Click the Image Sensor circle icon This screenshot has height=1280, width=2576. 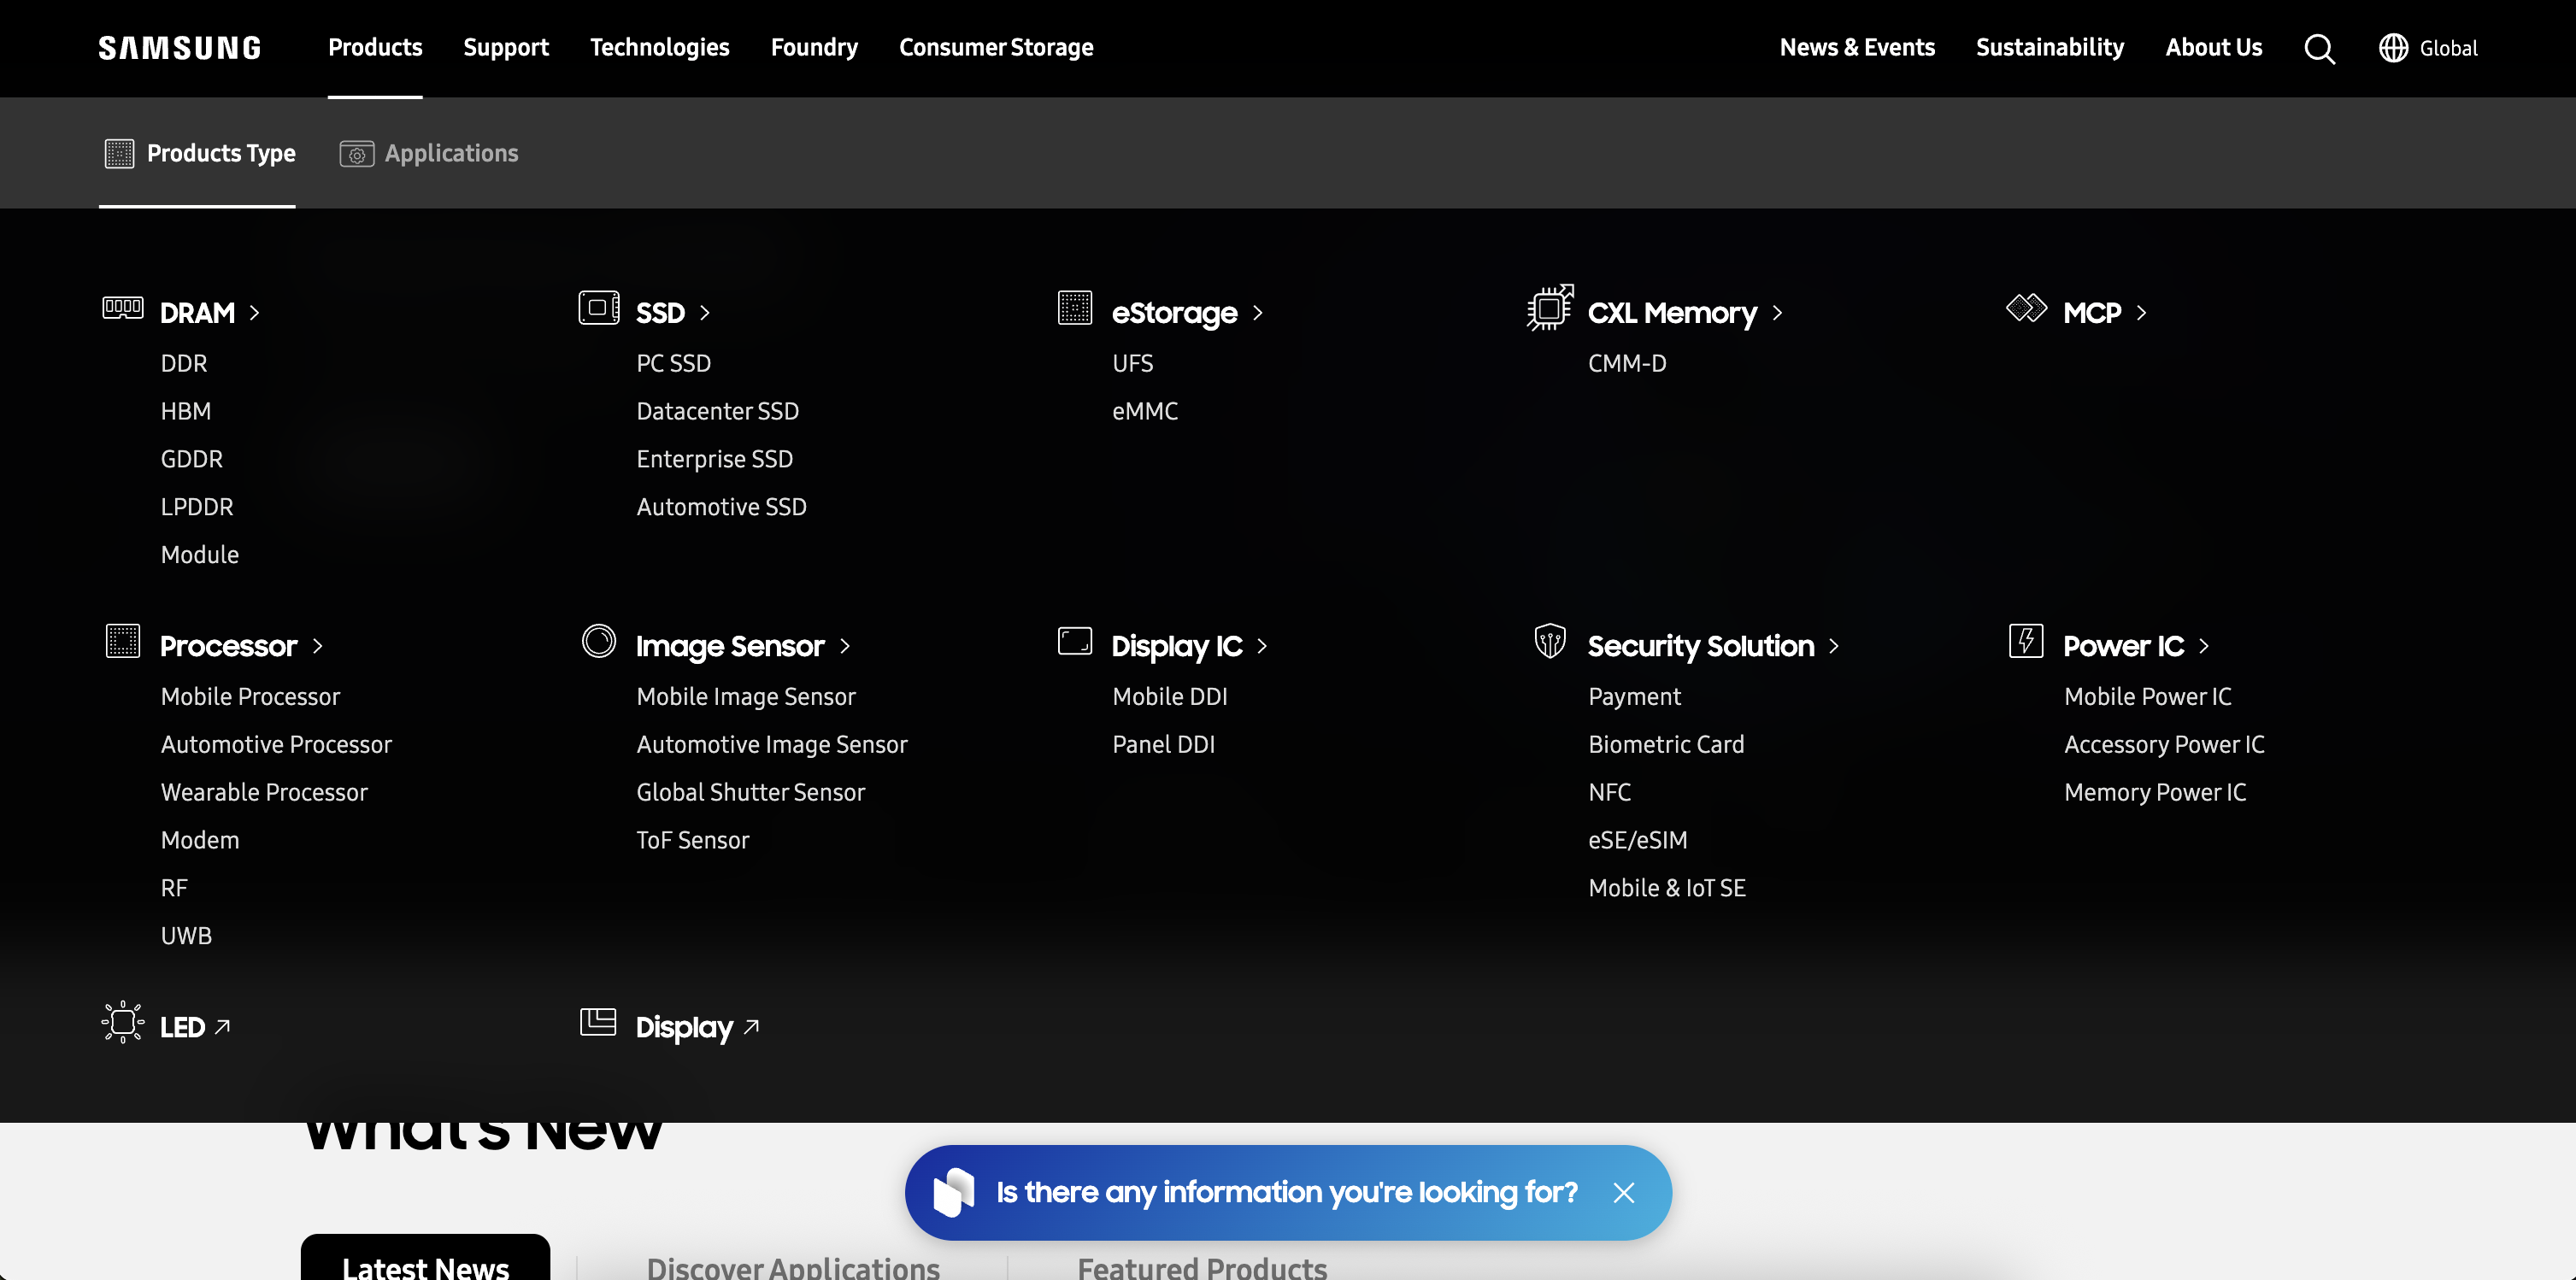[599, 641]
